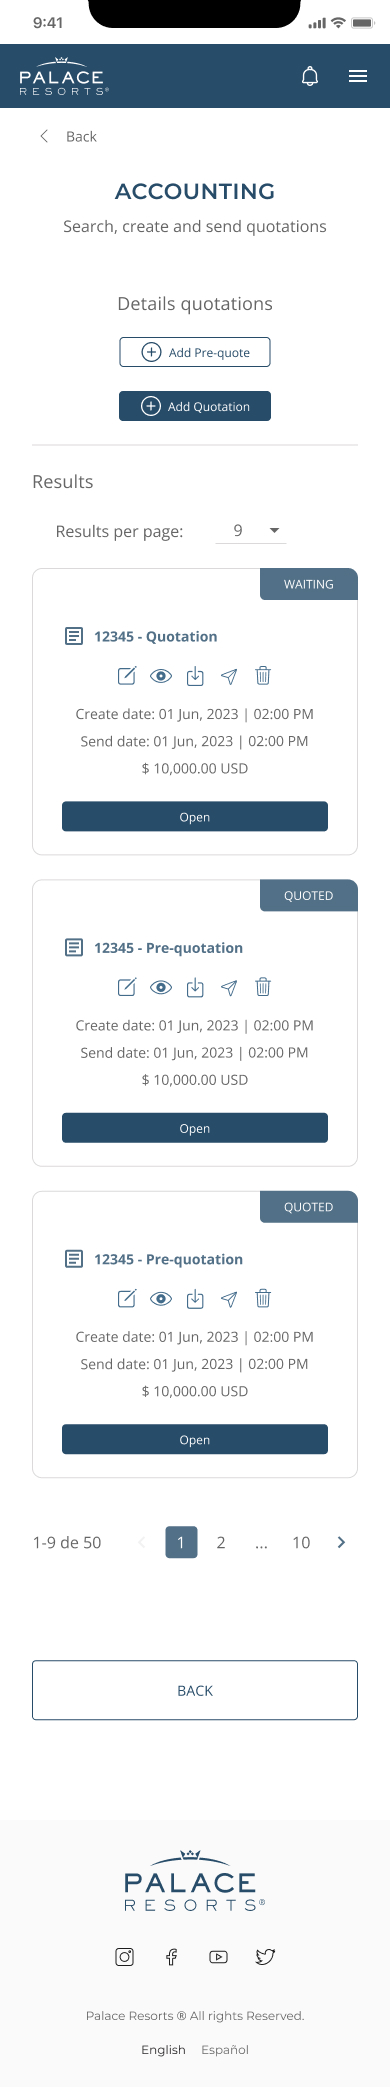This screenshot has width=390, height=2088.
Task: Toggle the eye icon on the last Pre-quotation card
Action: (x=161, y=1299)
